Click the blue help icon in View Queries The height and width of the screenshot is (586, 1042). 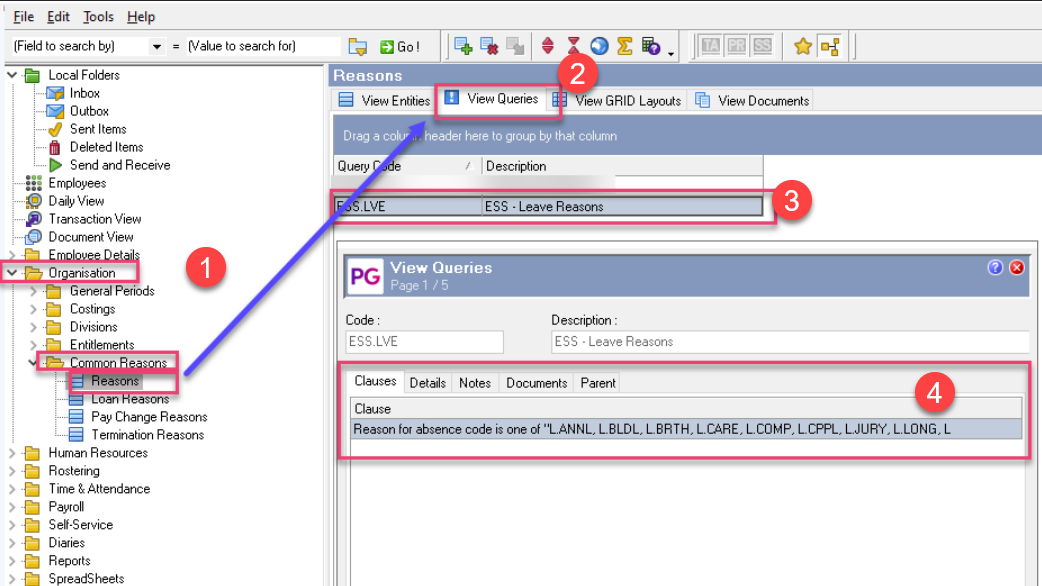995,267
